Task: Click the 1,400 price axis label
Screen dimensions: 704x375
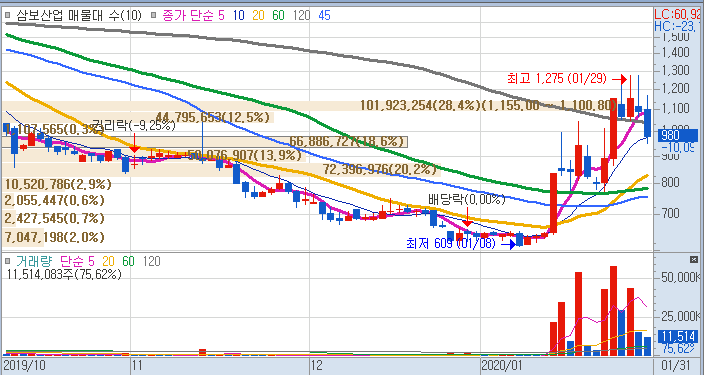Action: pos(675,53)
